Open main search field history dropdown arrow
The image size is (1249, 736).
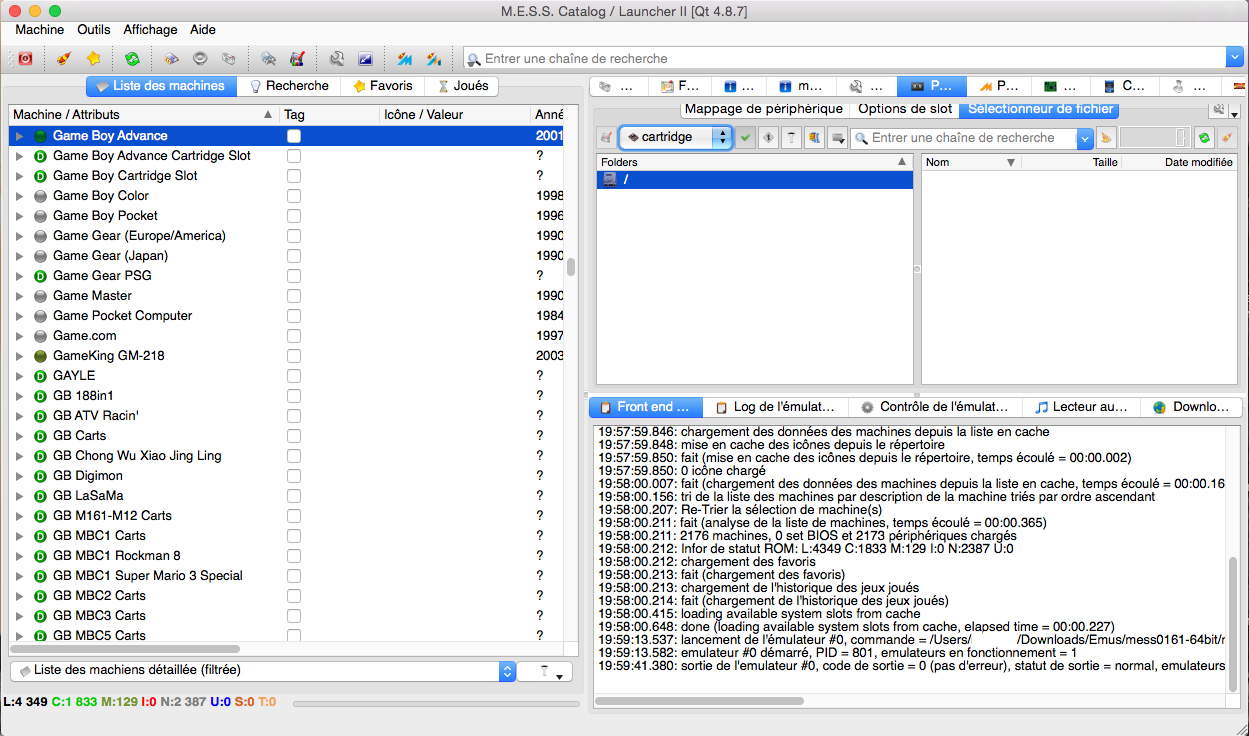point(1234,59)
